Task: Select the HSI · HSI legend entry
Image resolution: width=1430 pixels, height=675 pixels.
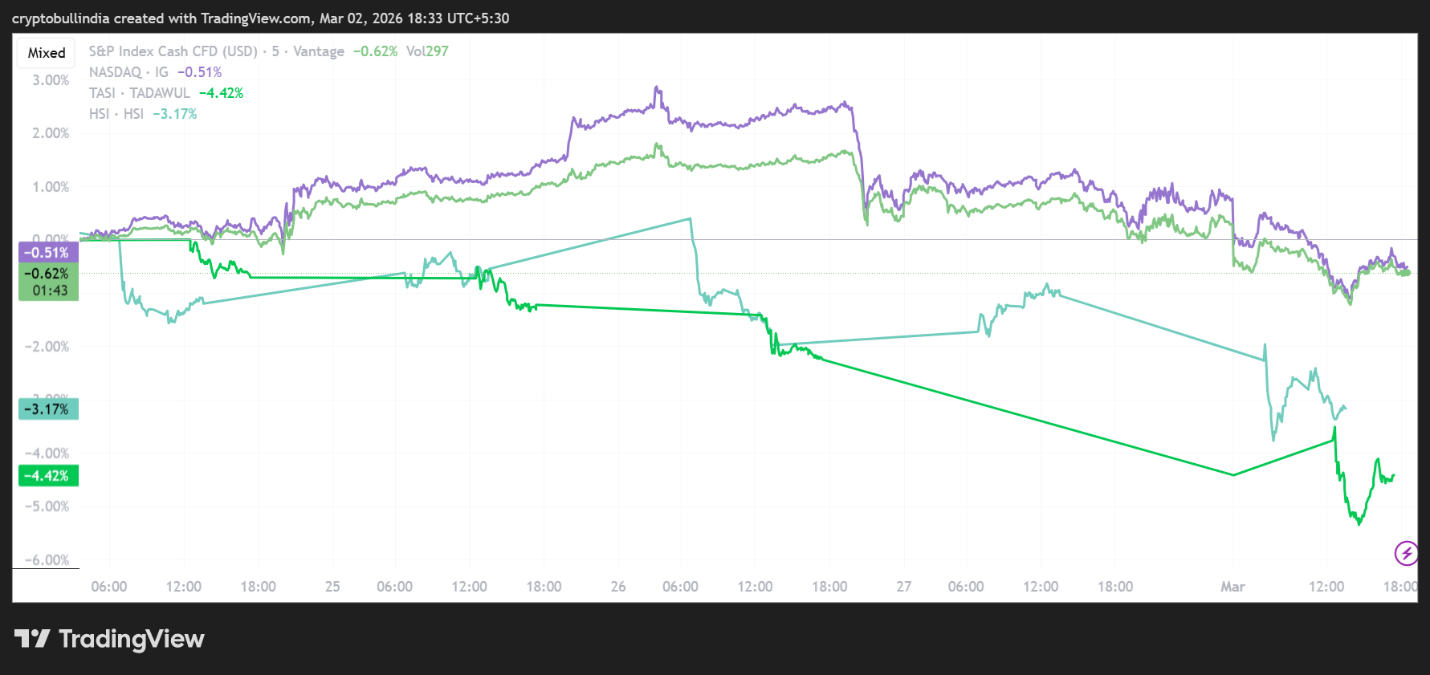Action: [x=116, y=114]
